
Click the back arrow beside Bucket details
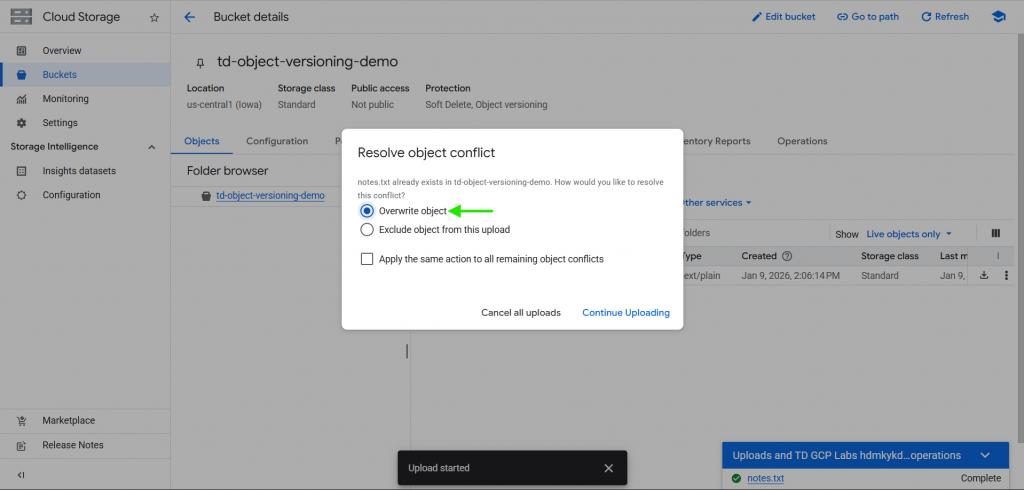click(x=190, y=17)
